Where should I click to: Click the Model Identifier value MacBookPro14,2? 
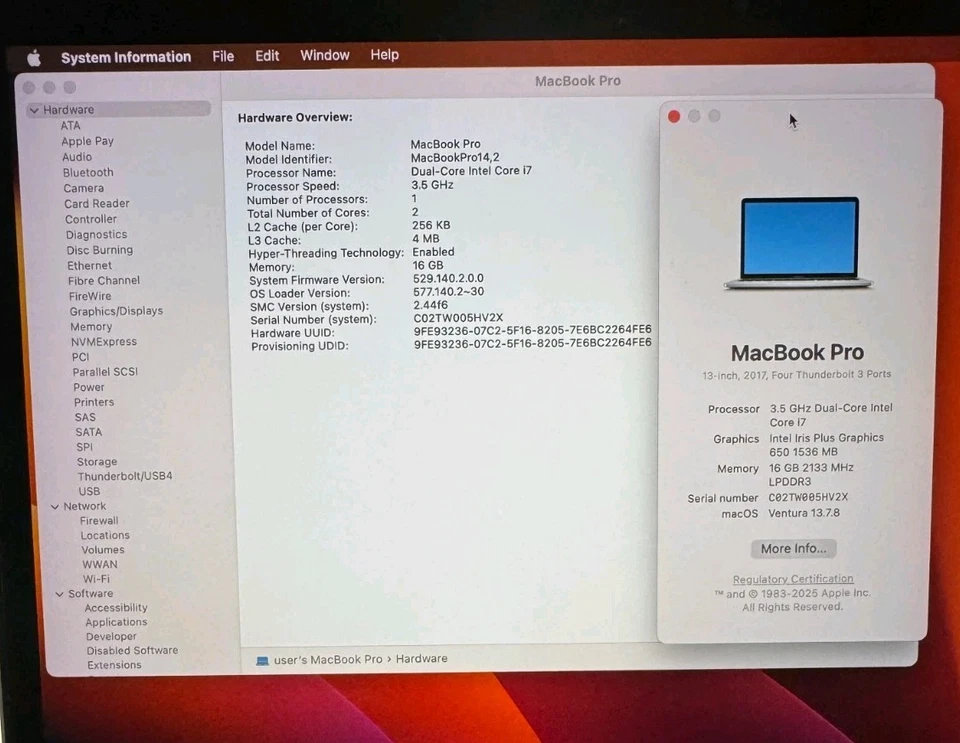[x=455, y=157]
